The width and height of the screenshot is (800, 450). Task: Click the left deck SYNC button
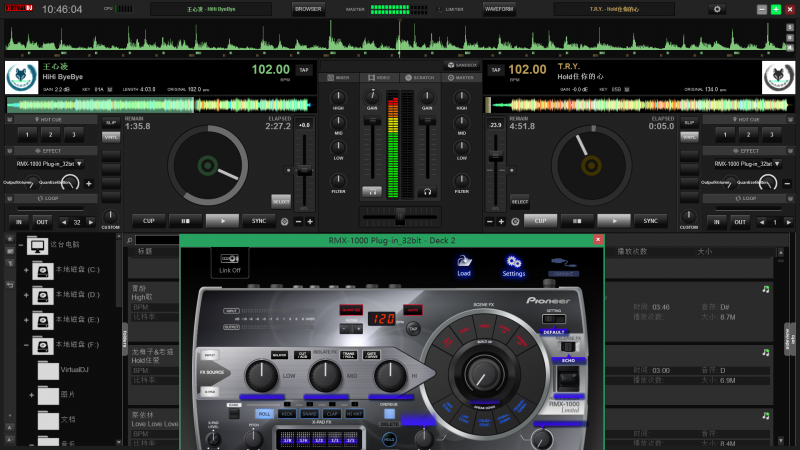[x=259, y=220]
